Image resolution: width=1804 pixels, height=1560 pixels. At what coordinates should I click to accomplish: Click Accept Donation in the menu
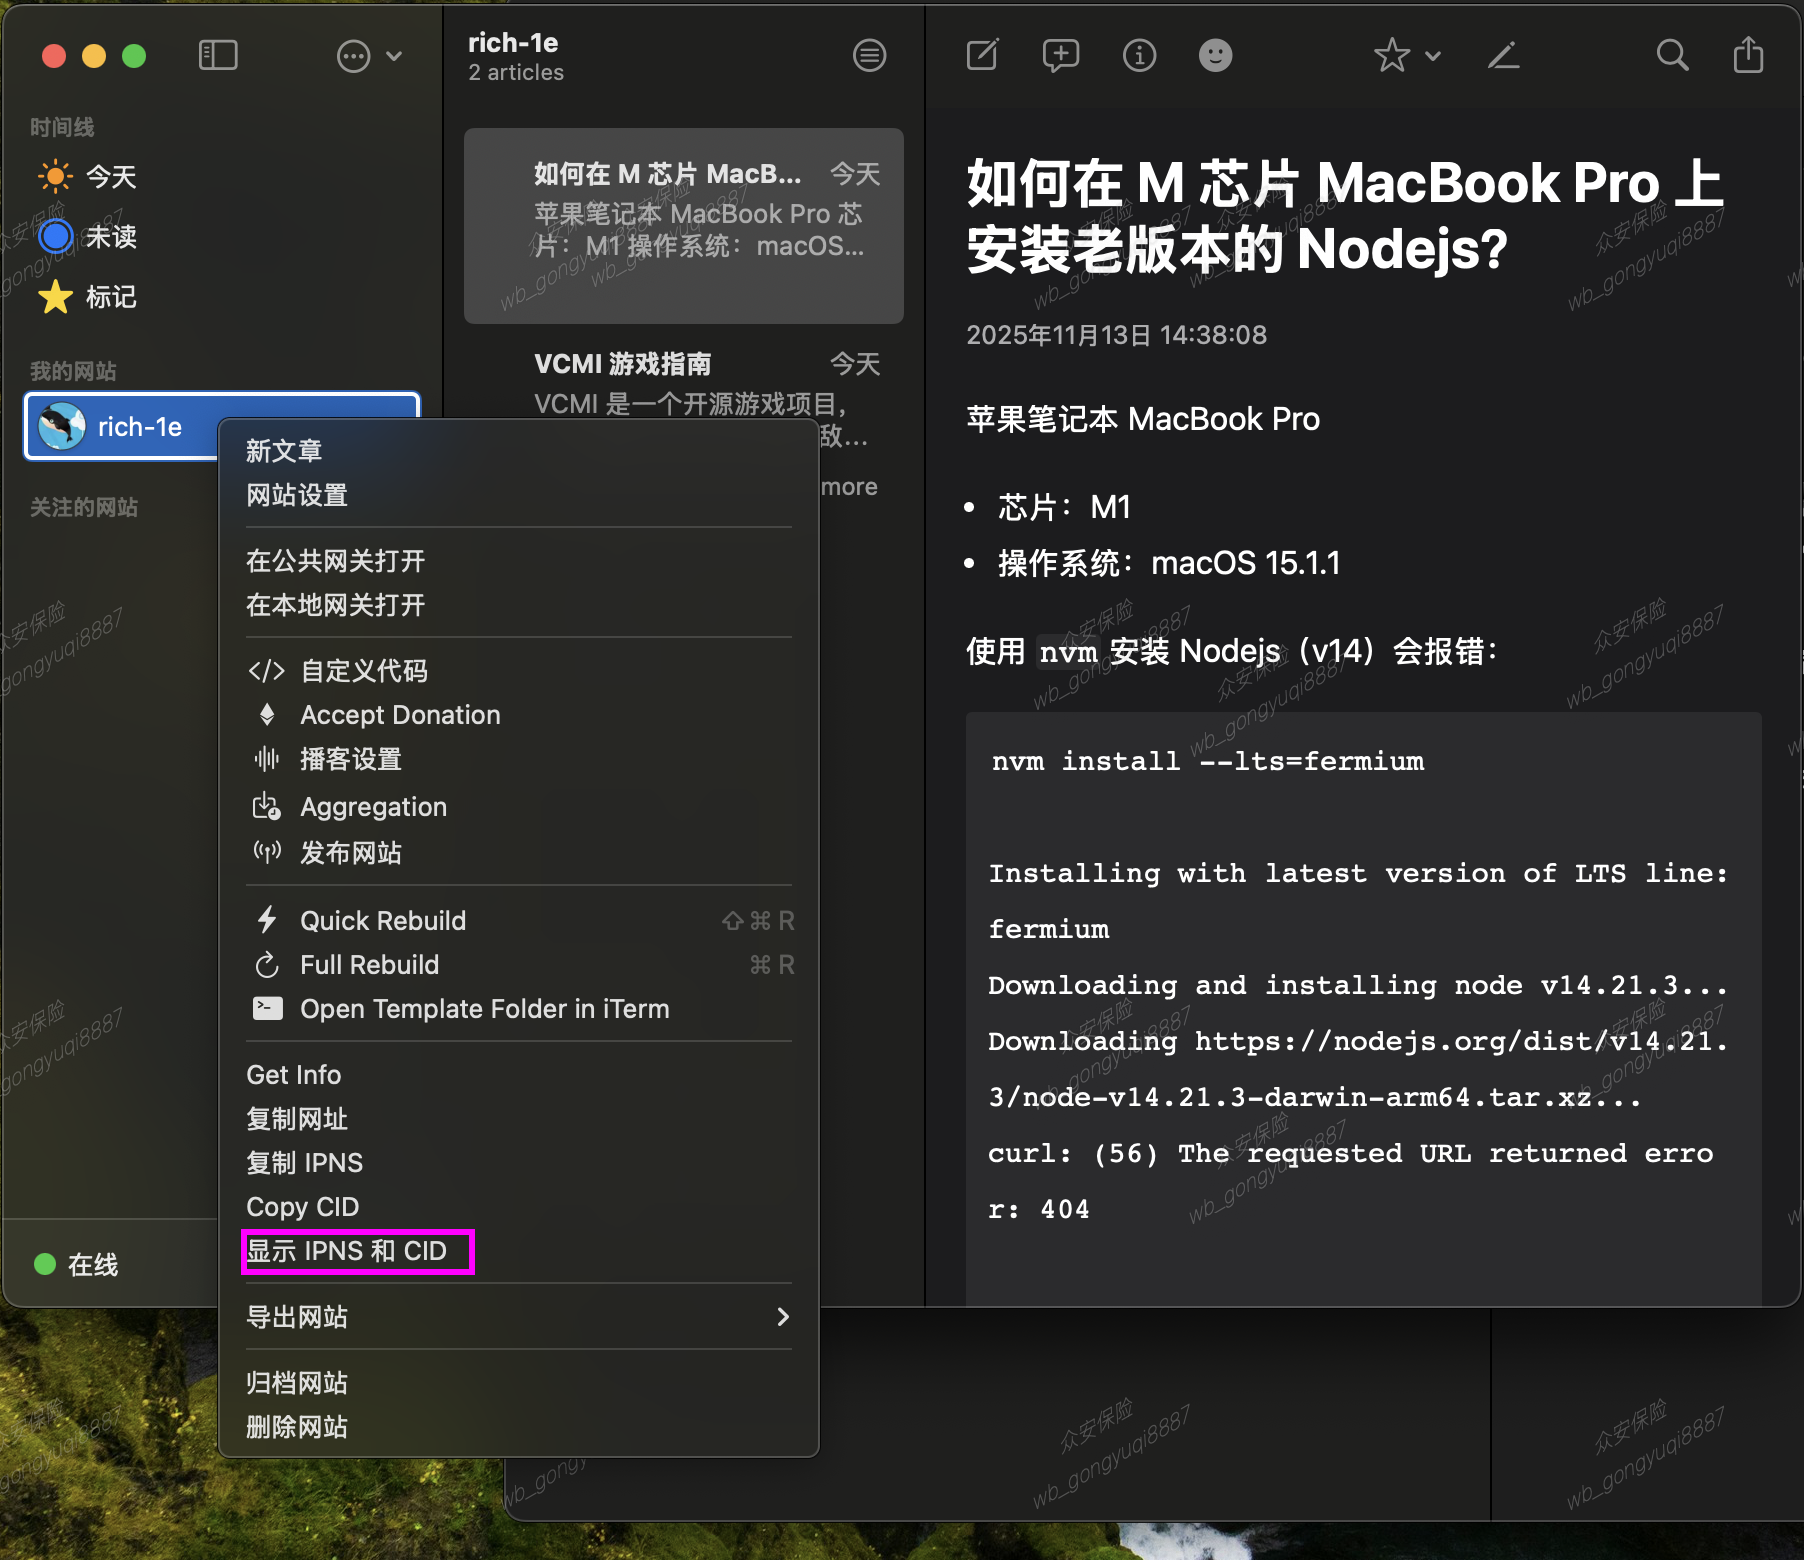click(x=400, y=715)
